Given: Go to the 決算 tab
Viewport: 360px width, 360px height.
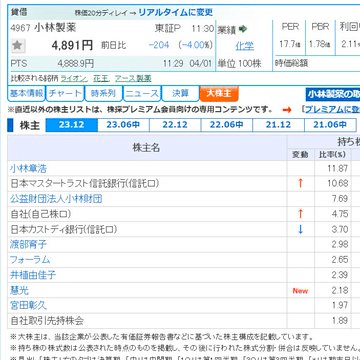Looking at the screenshot, I should [180, 93].
